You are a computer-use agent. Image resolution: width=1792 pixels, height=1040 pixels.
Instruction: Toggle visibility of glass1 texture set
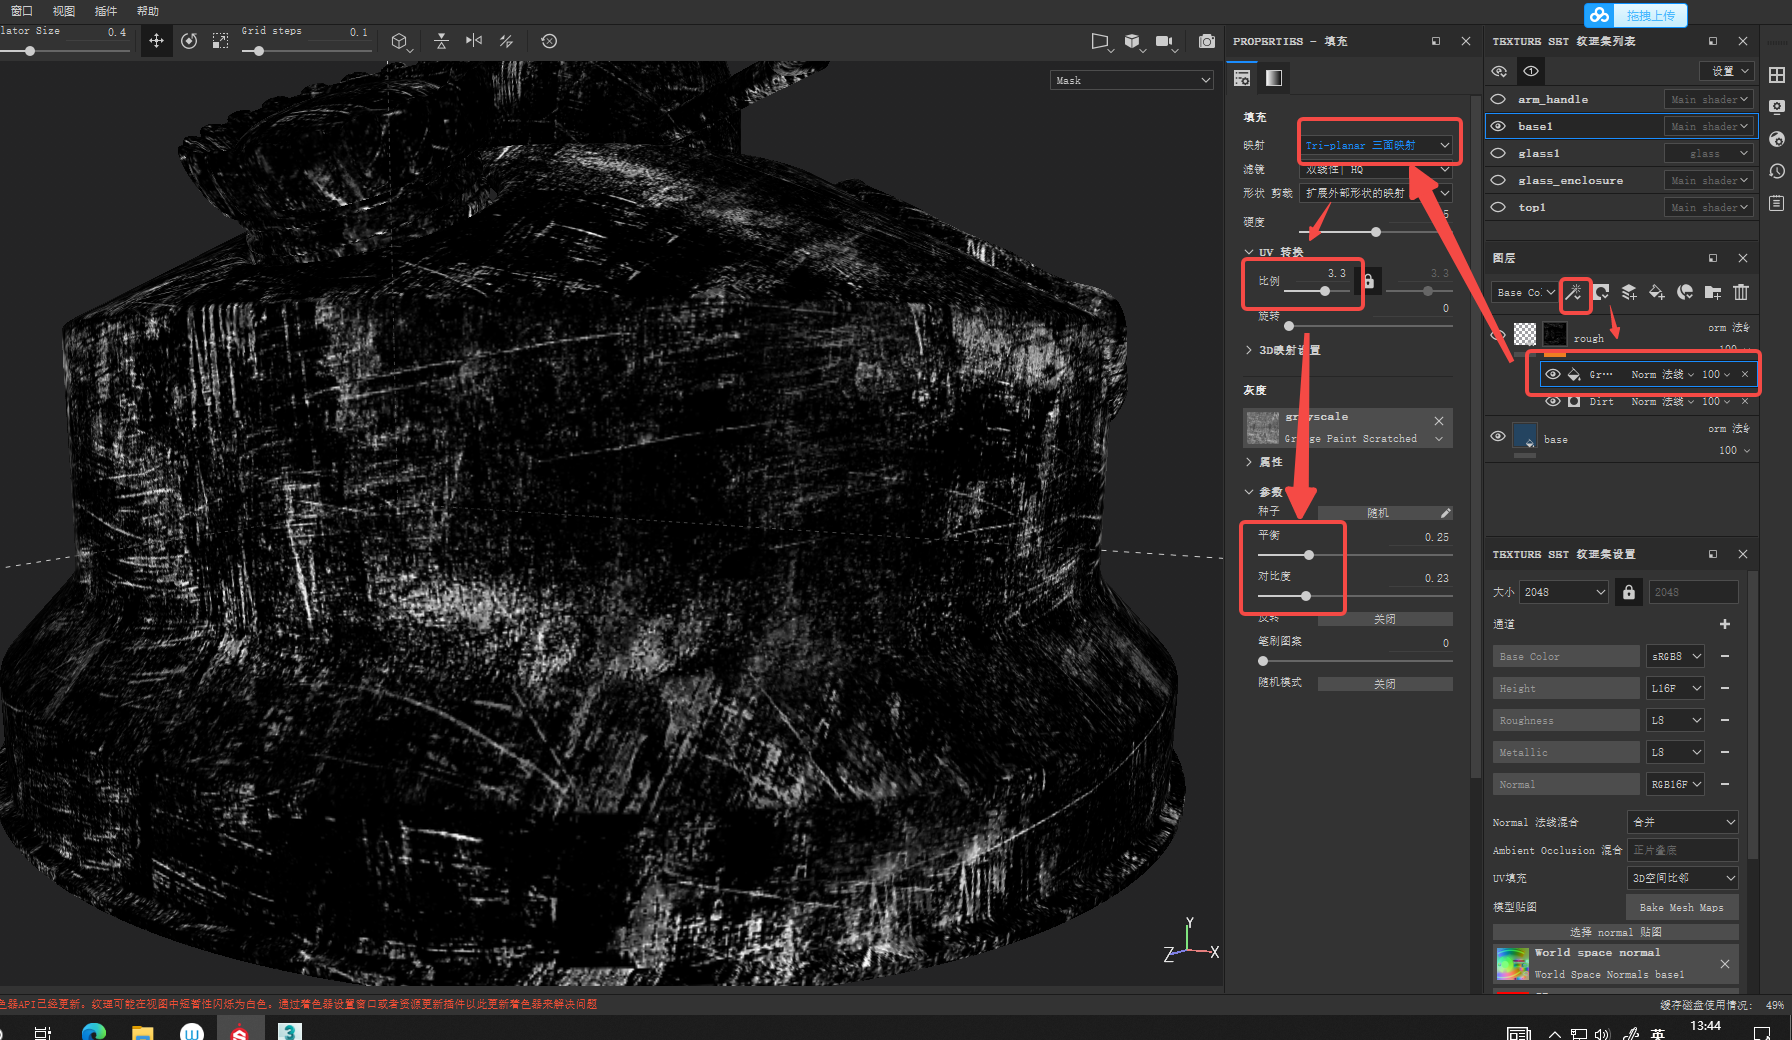[1498, 153]
